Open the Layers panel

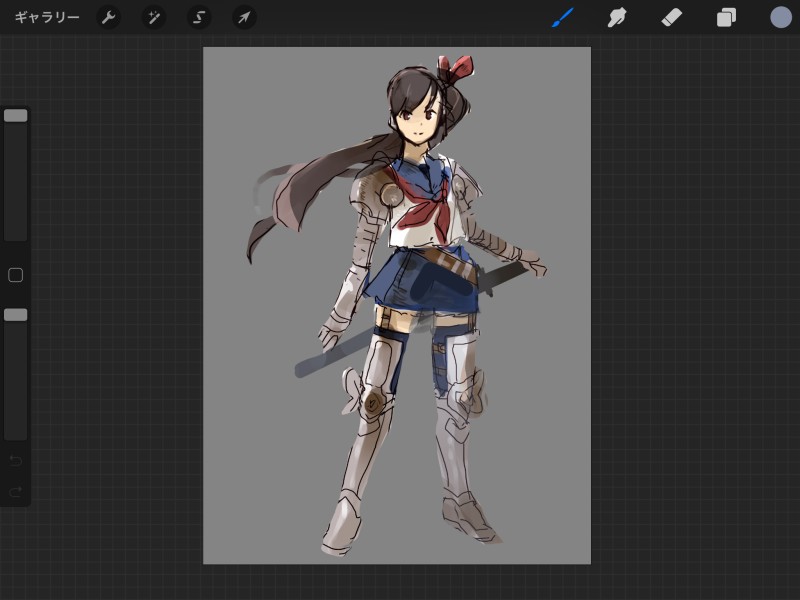pyautogui.click(x=726, y=18)
